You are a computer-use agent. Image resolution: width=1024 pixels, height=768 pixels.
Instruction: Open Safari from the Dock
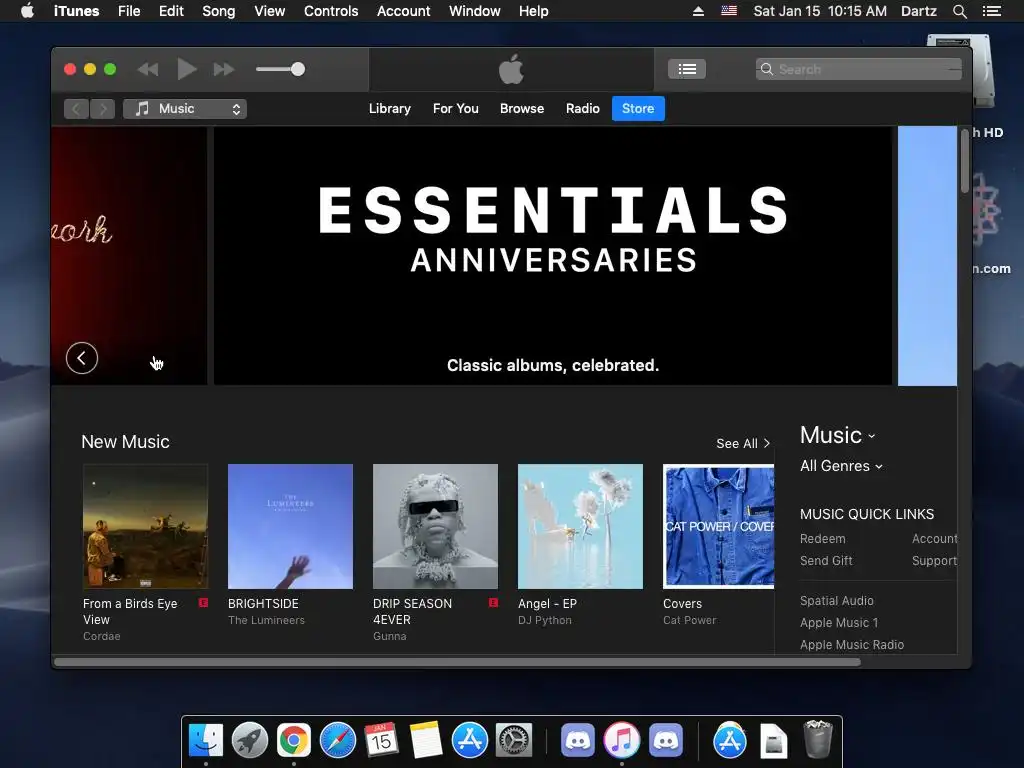pyautogui.click(x=338, y=740)
